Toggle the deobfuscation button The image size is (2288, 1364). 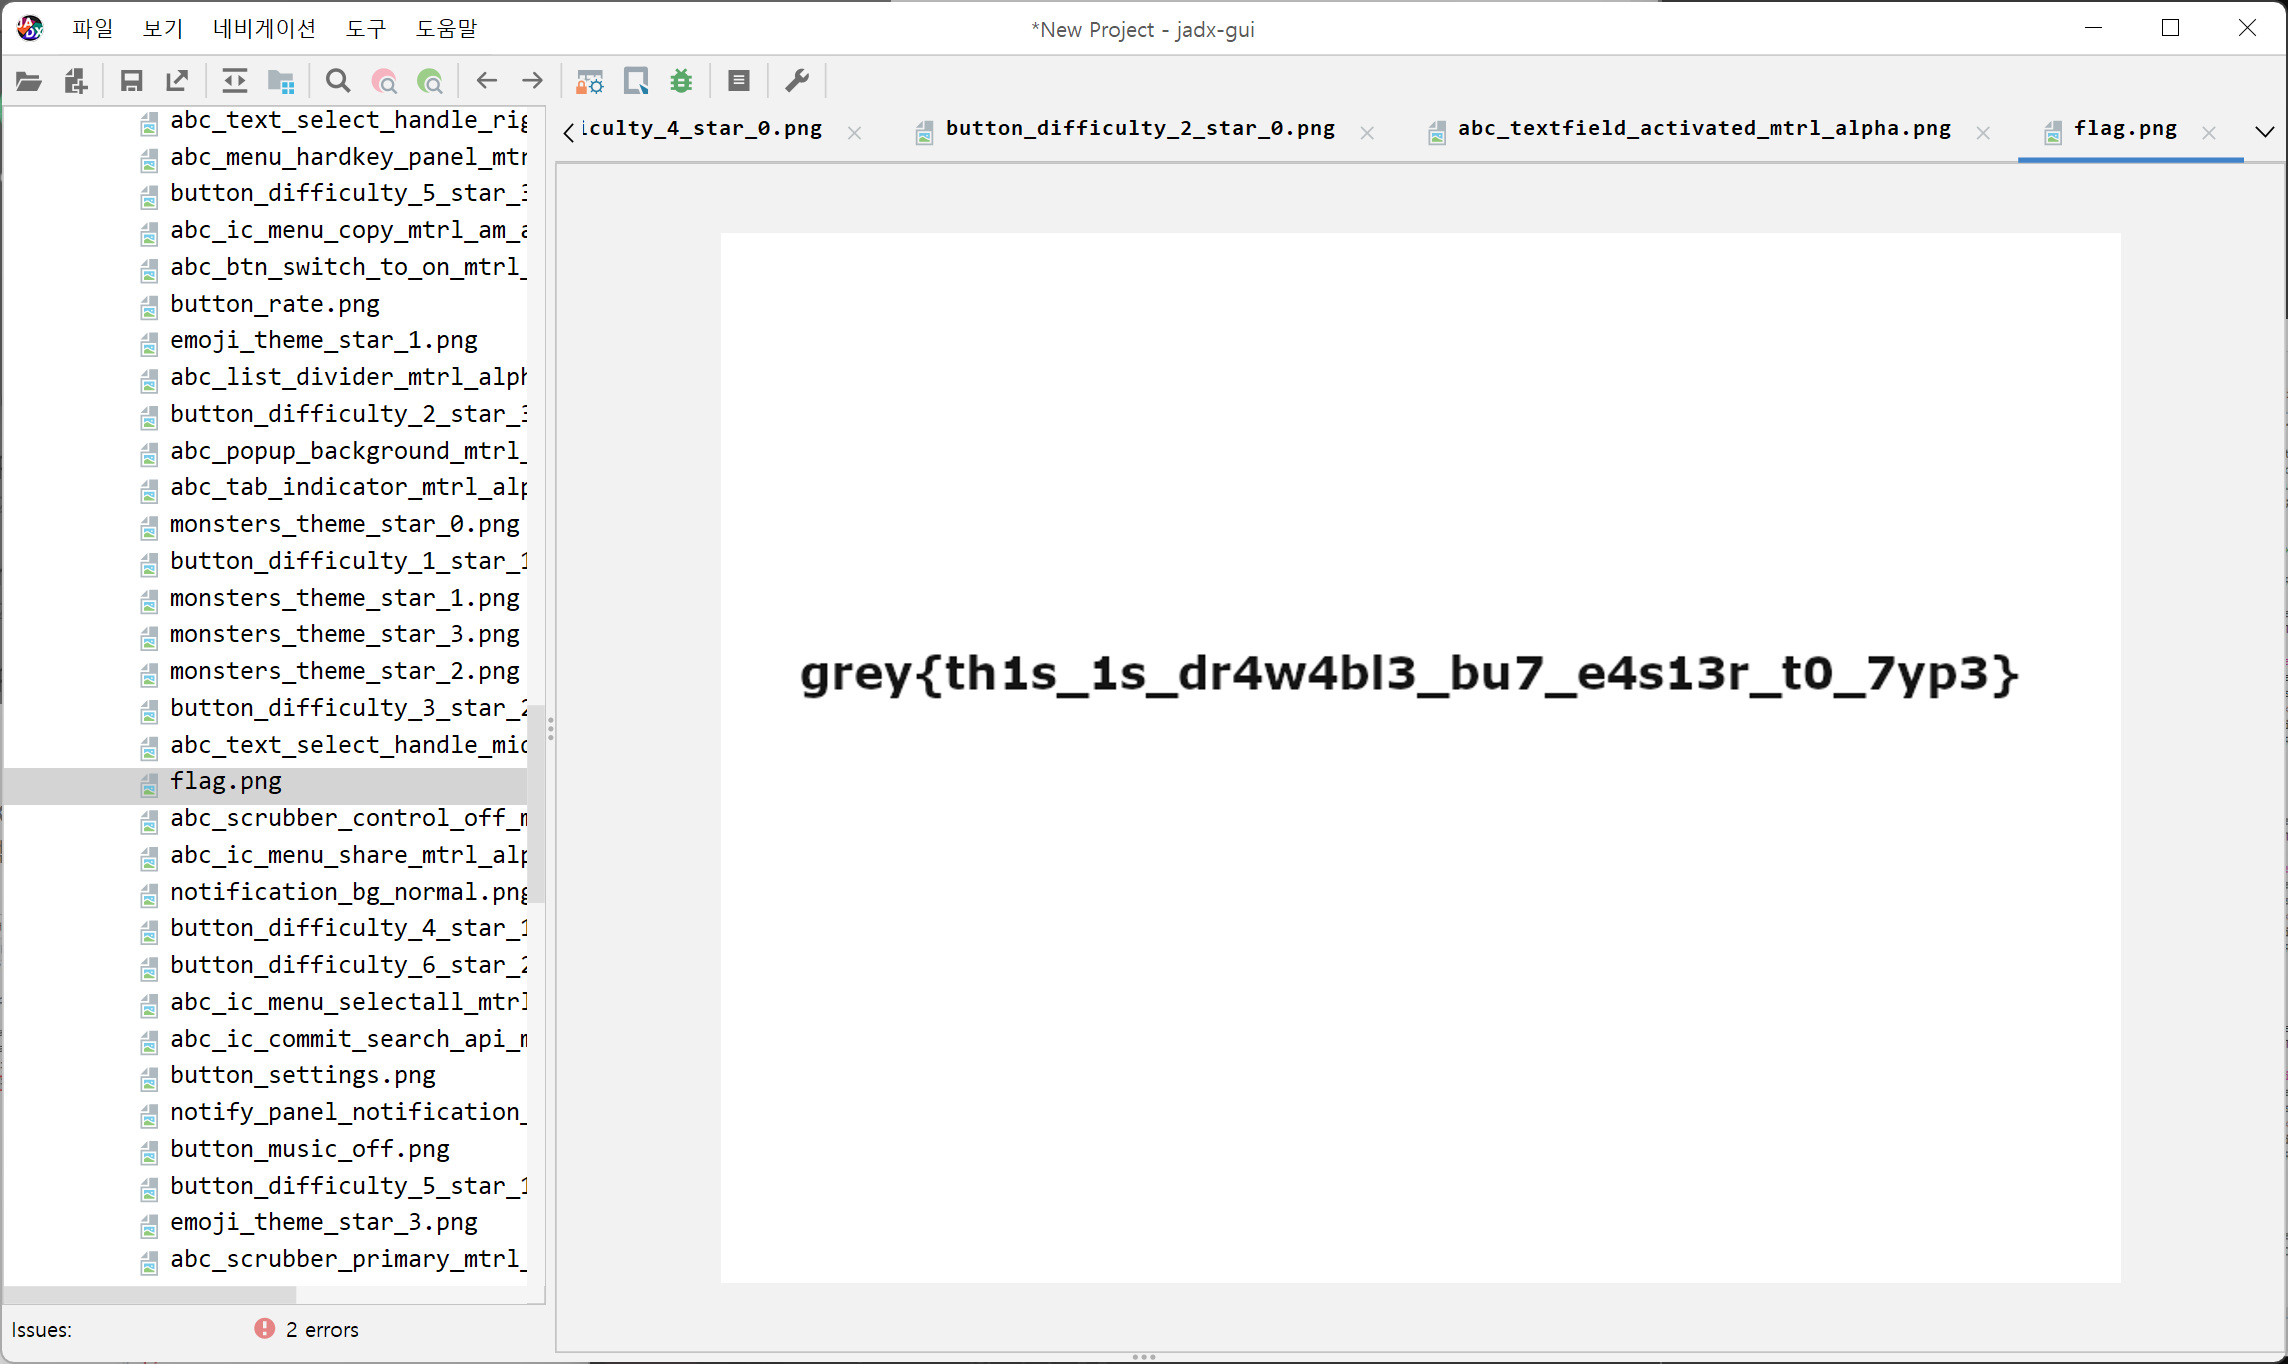(589, 81)
